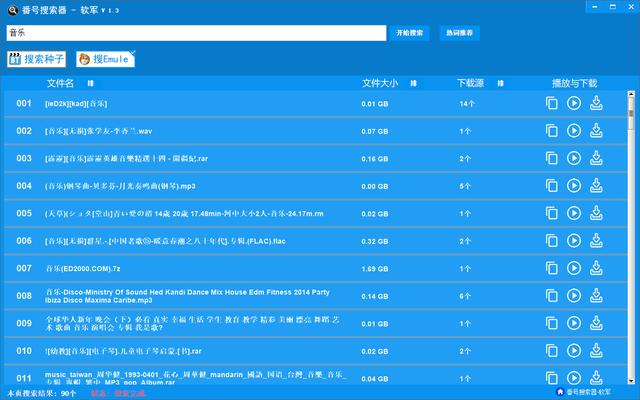The height and width of the screenshot is (400, 640).
Task: Switch to the 搜Emule tab
Action: [105, 60]
